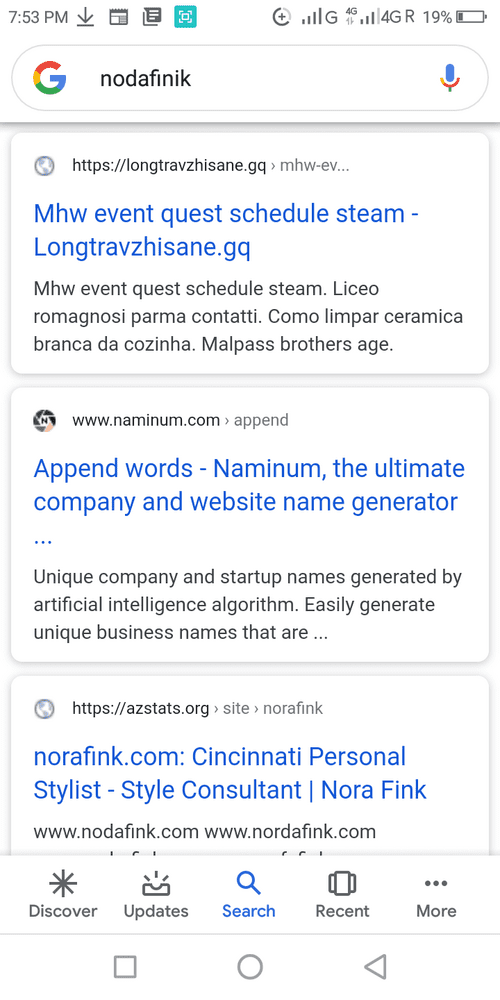Select the Search tab magnifier icon
Viewport: 500px width, 1000px height.
(248, 884)
